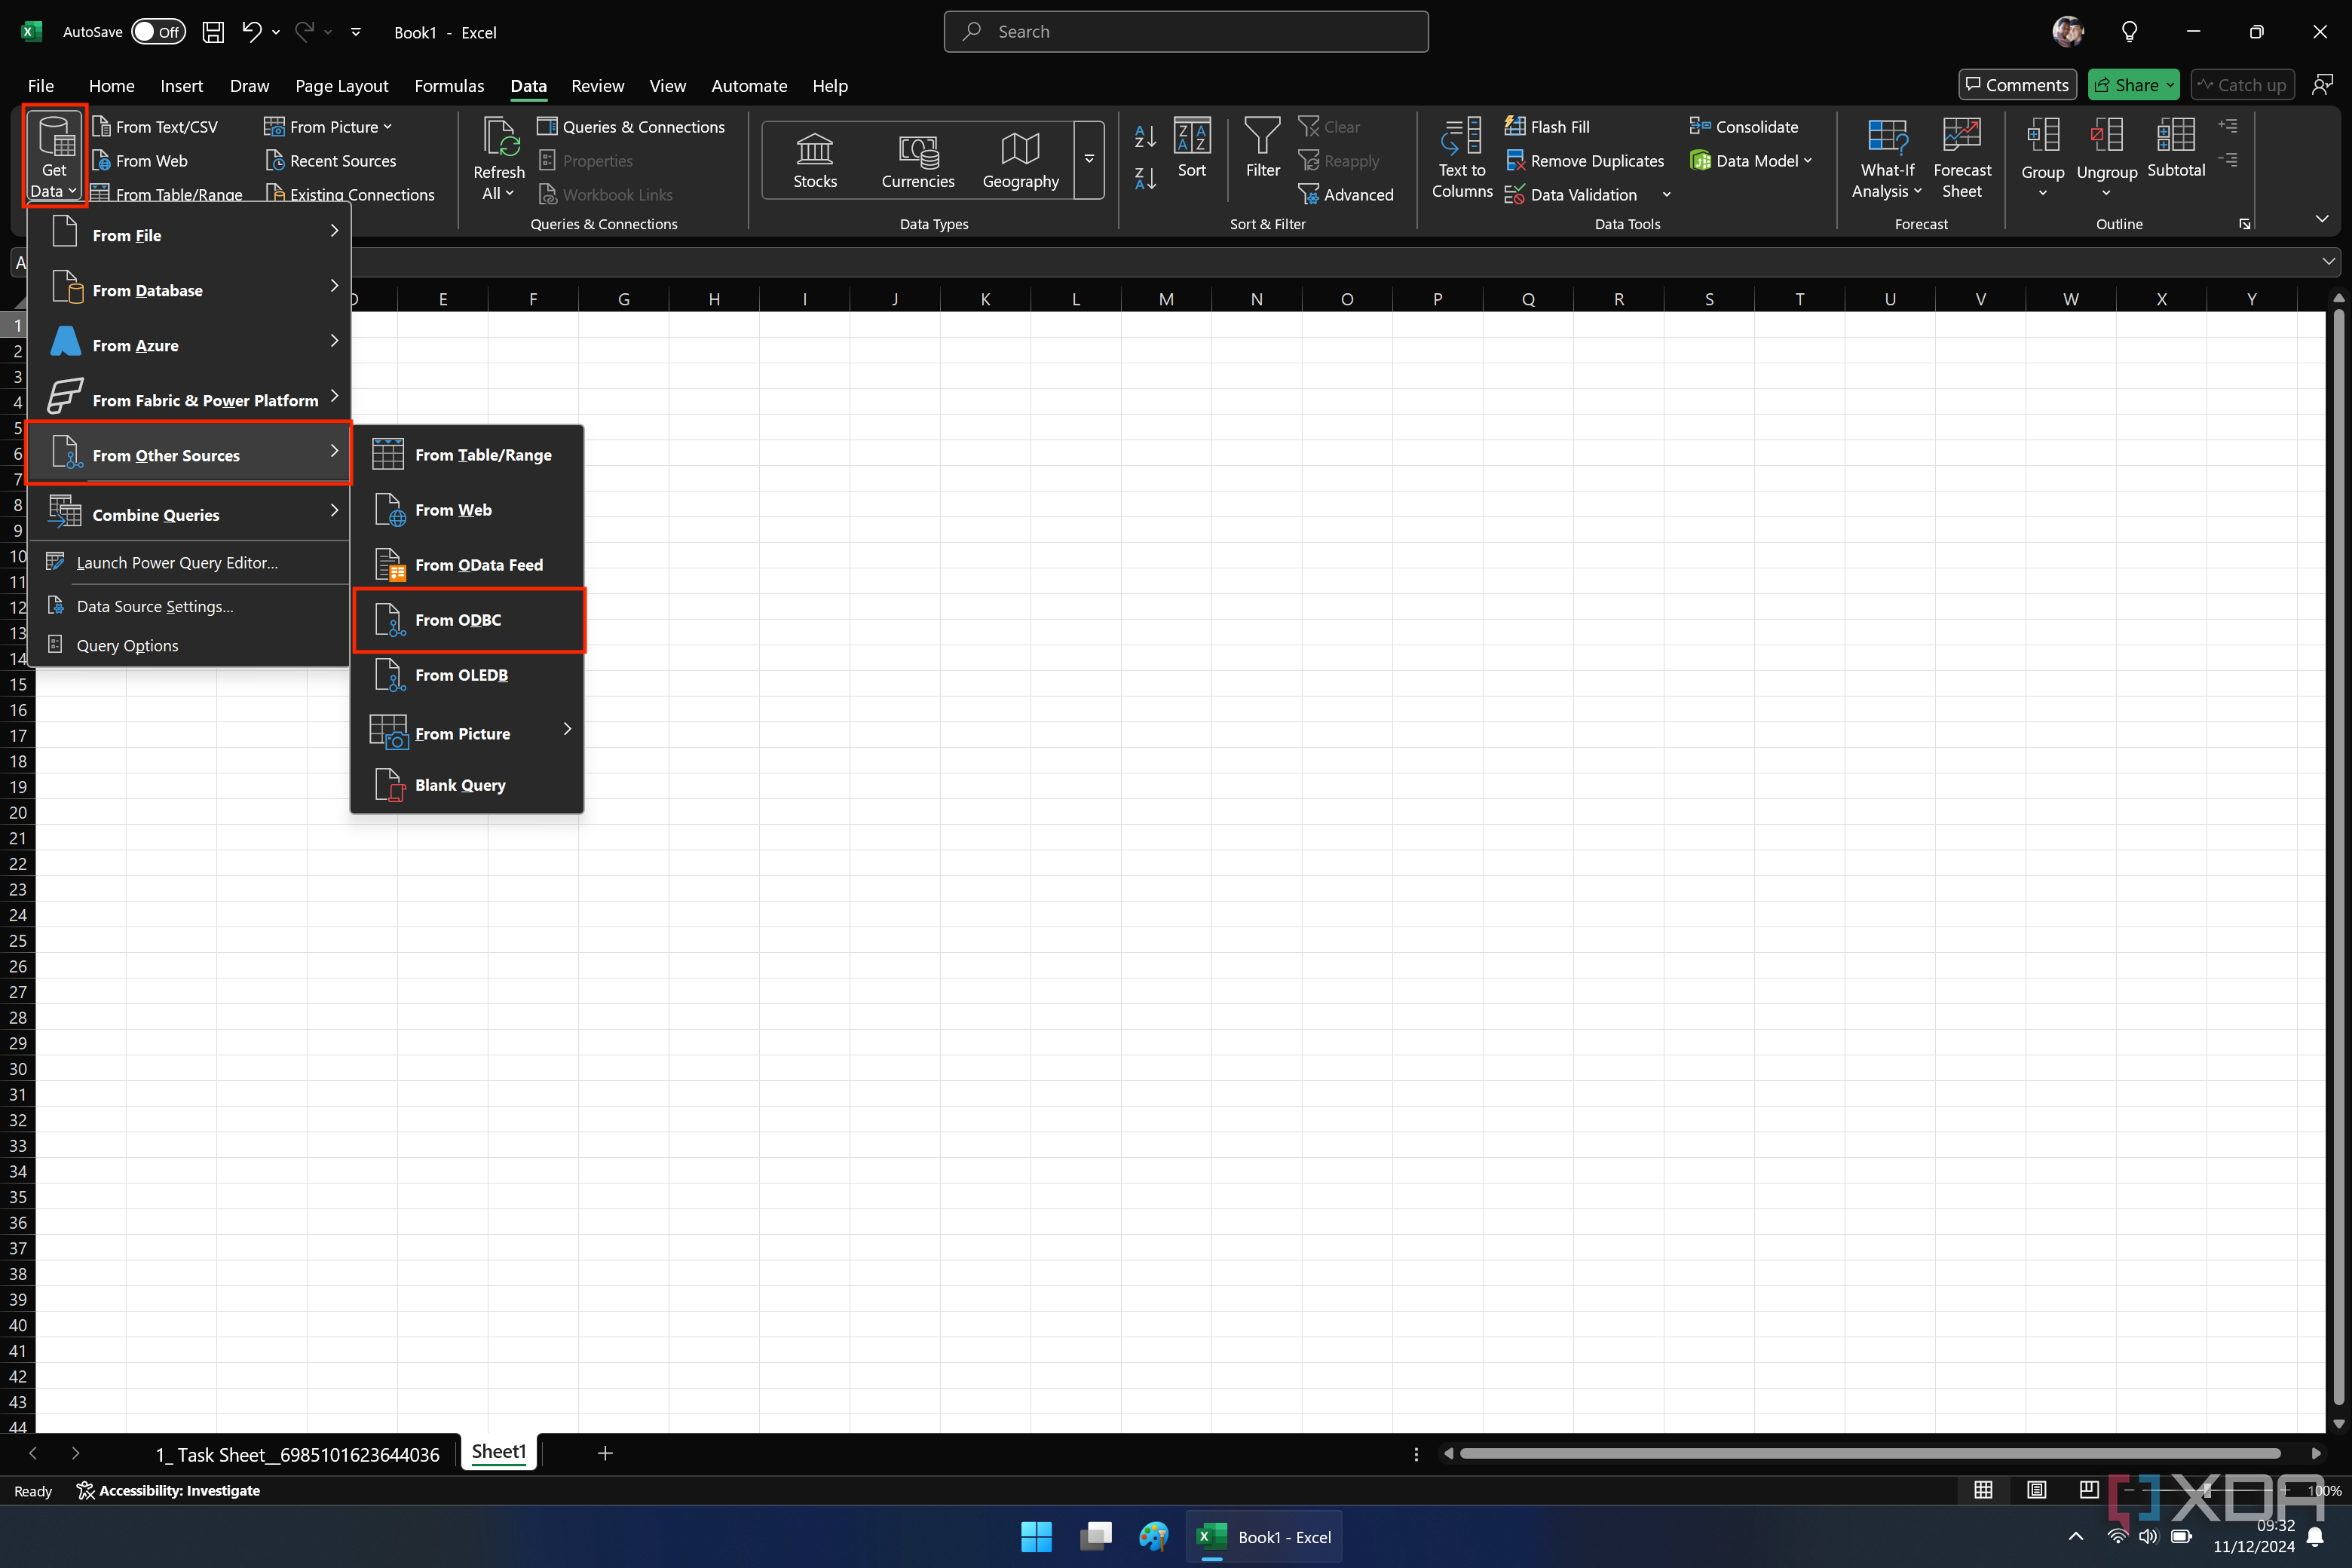Click the Search box
This screenshot has width=2352, height=1568.
pyautogui.click(x=1185, y=31)
